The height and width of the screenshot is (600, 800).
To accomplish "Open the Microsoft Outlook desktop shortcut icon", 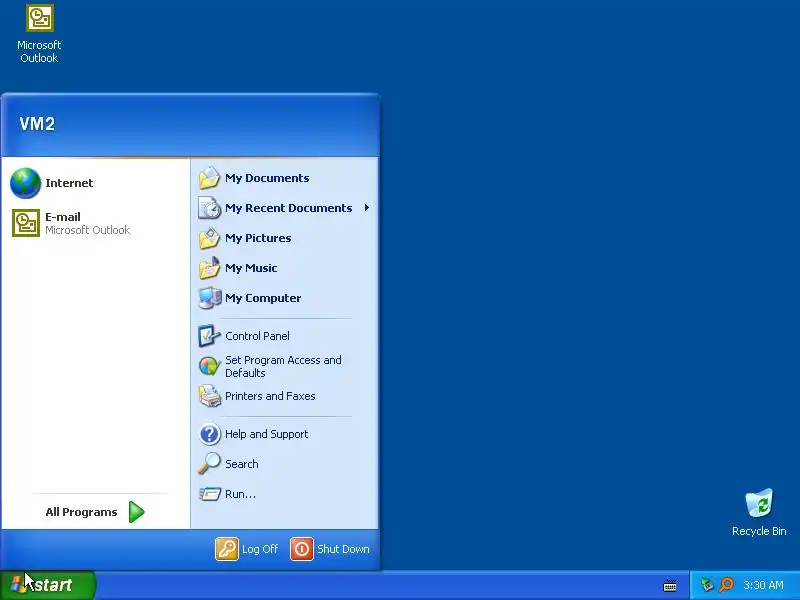I will click(40, 18).
